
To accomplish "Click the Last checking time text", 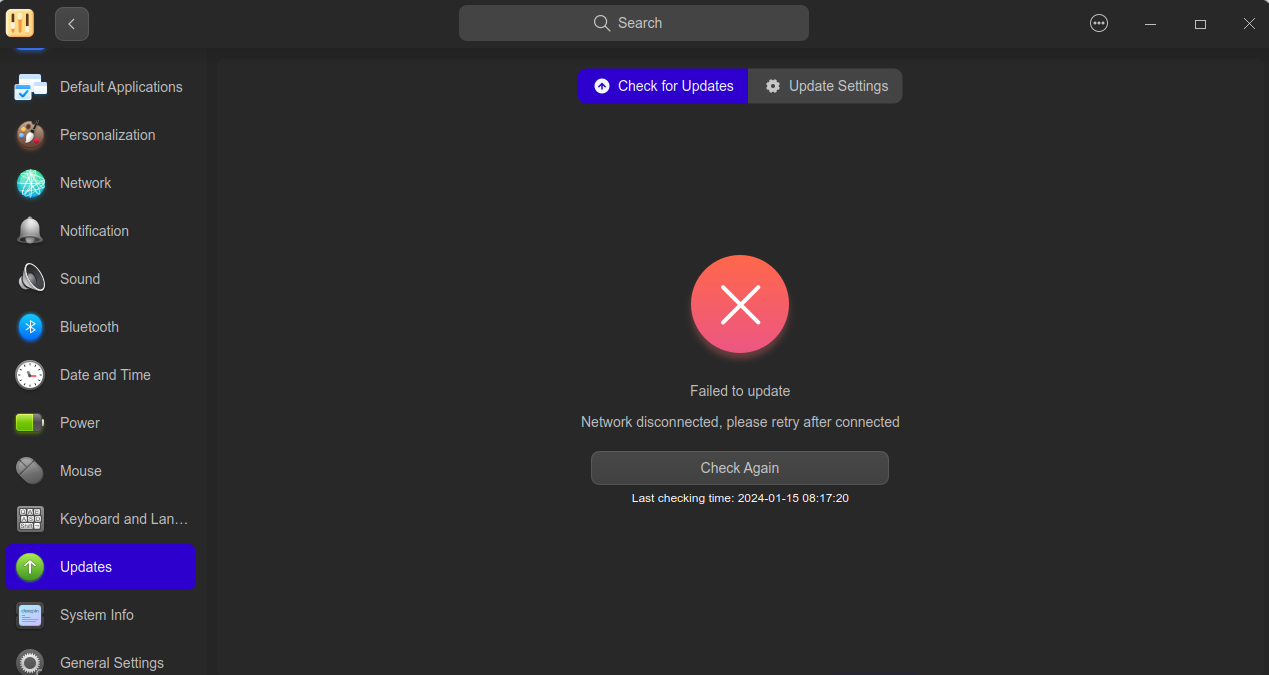I will coord(740,498).
